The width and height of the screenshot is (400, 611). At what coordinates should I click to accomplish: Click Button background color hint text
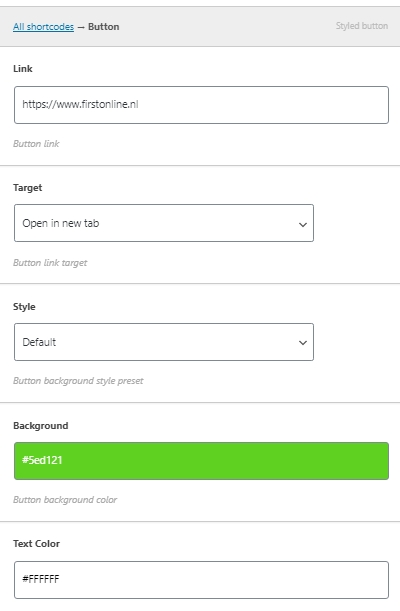tap(65, 500)
